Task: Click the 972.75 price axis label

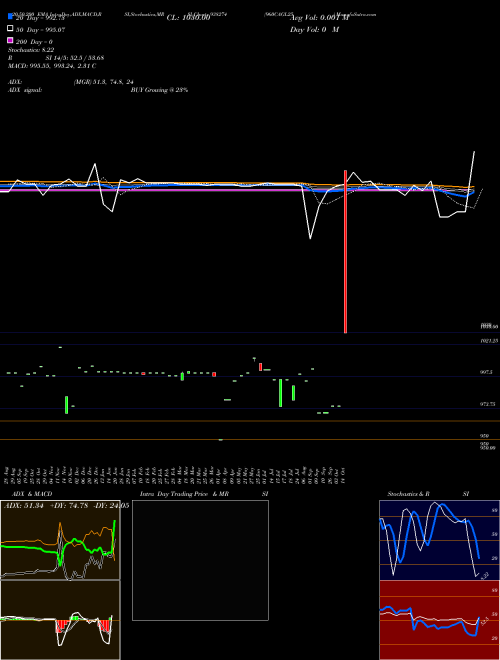Action: [x=488, y=404]
